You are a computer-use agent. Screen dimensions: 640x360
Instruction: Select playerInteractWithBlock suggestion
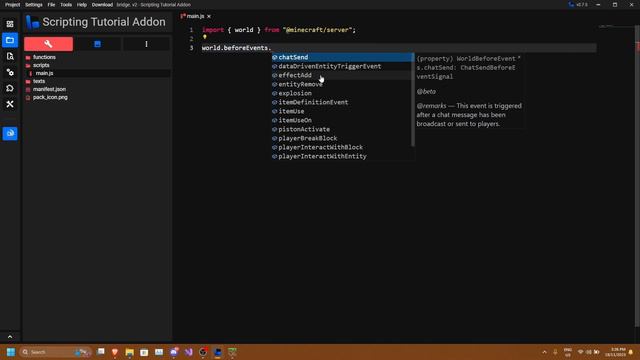point(342,147)
